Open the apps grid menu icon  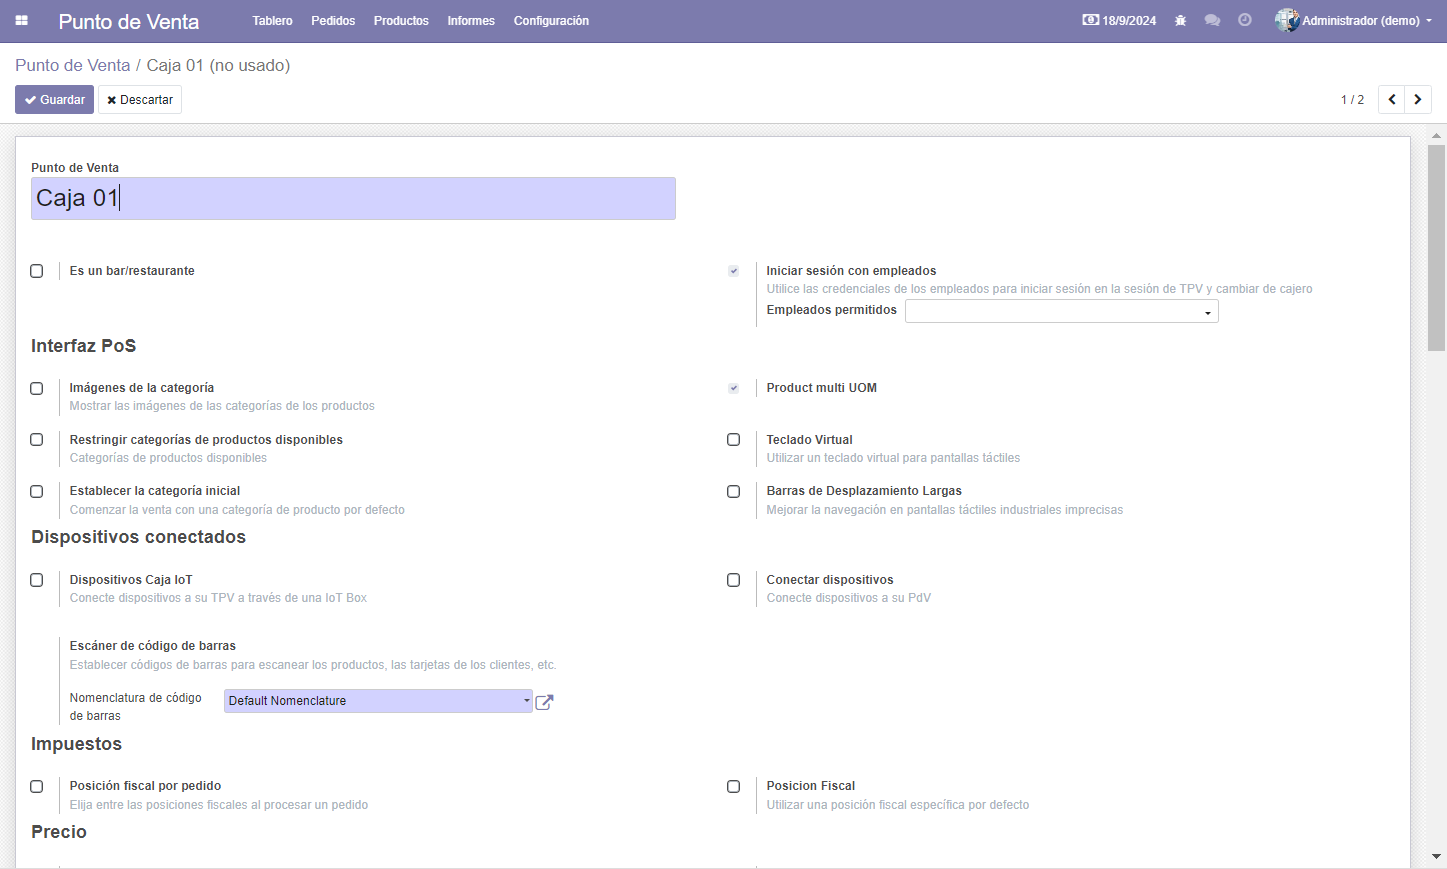(21, 21)
